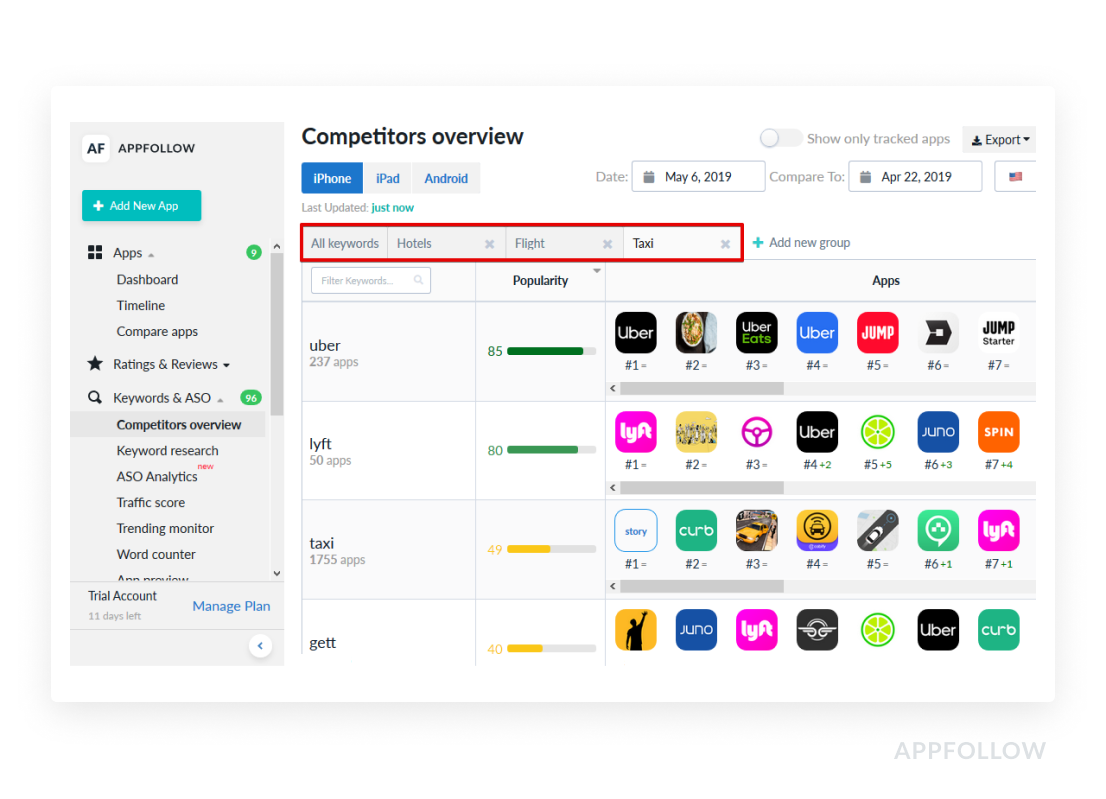Click the Filter Keywords search field

point(364,281)
